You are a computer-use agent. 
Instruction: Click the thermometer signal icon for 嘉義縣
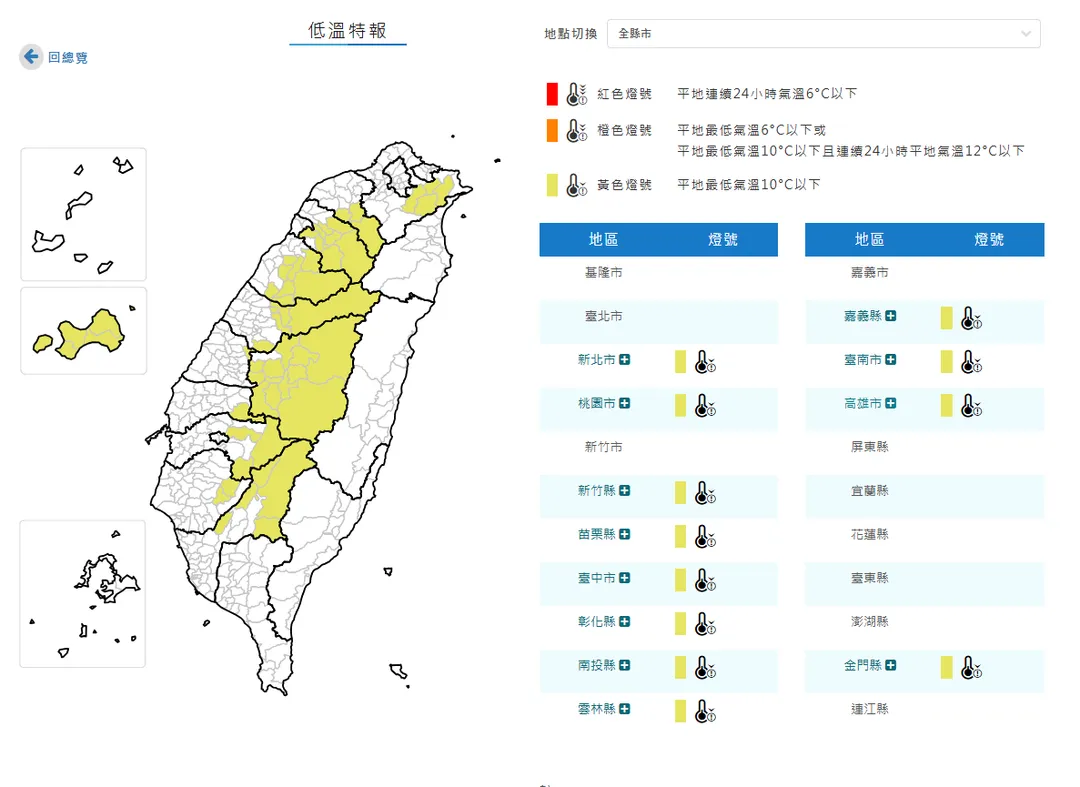[x=971, y=318]
